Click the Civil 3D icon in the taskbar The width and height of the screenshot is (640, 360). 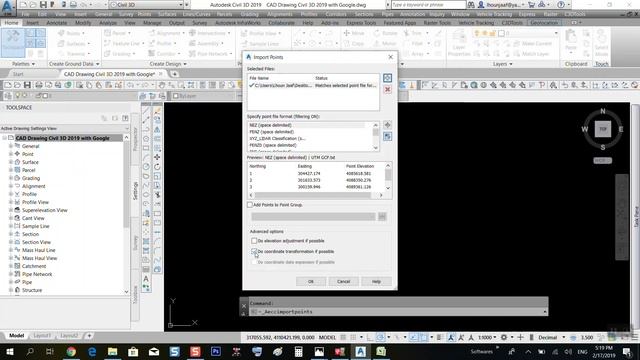point(360,351)
